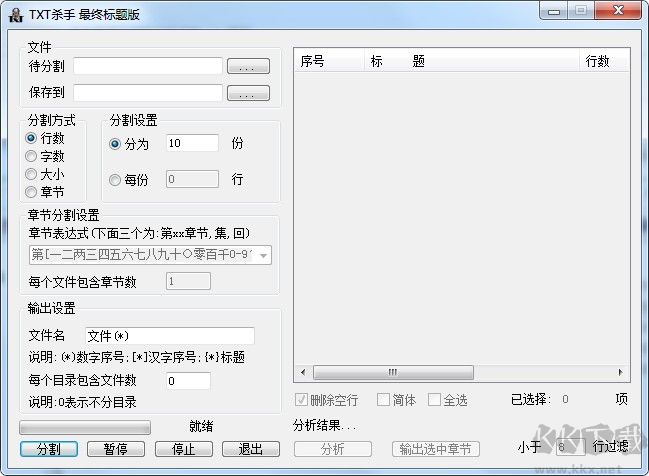Viewport: 649px width, 476px height.
Task: Click the 分为 count field showing 10
Action: pos(192,143)
